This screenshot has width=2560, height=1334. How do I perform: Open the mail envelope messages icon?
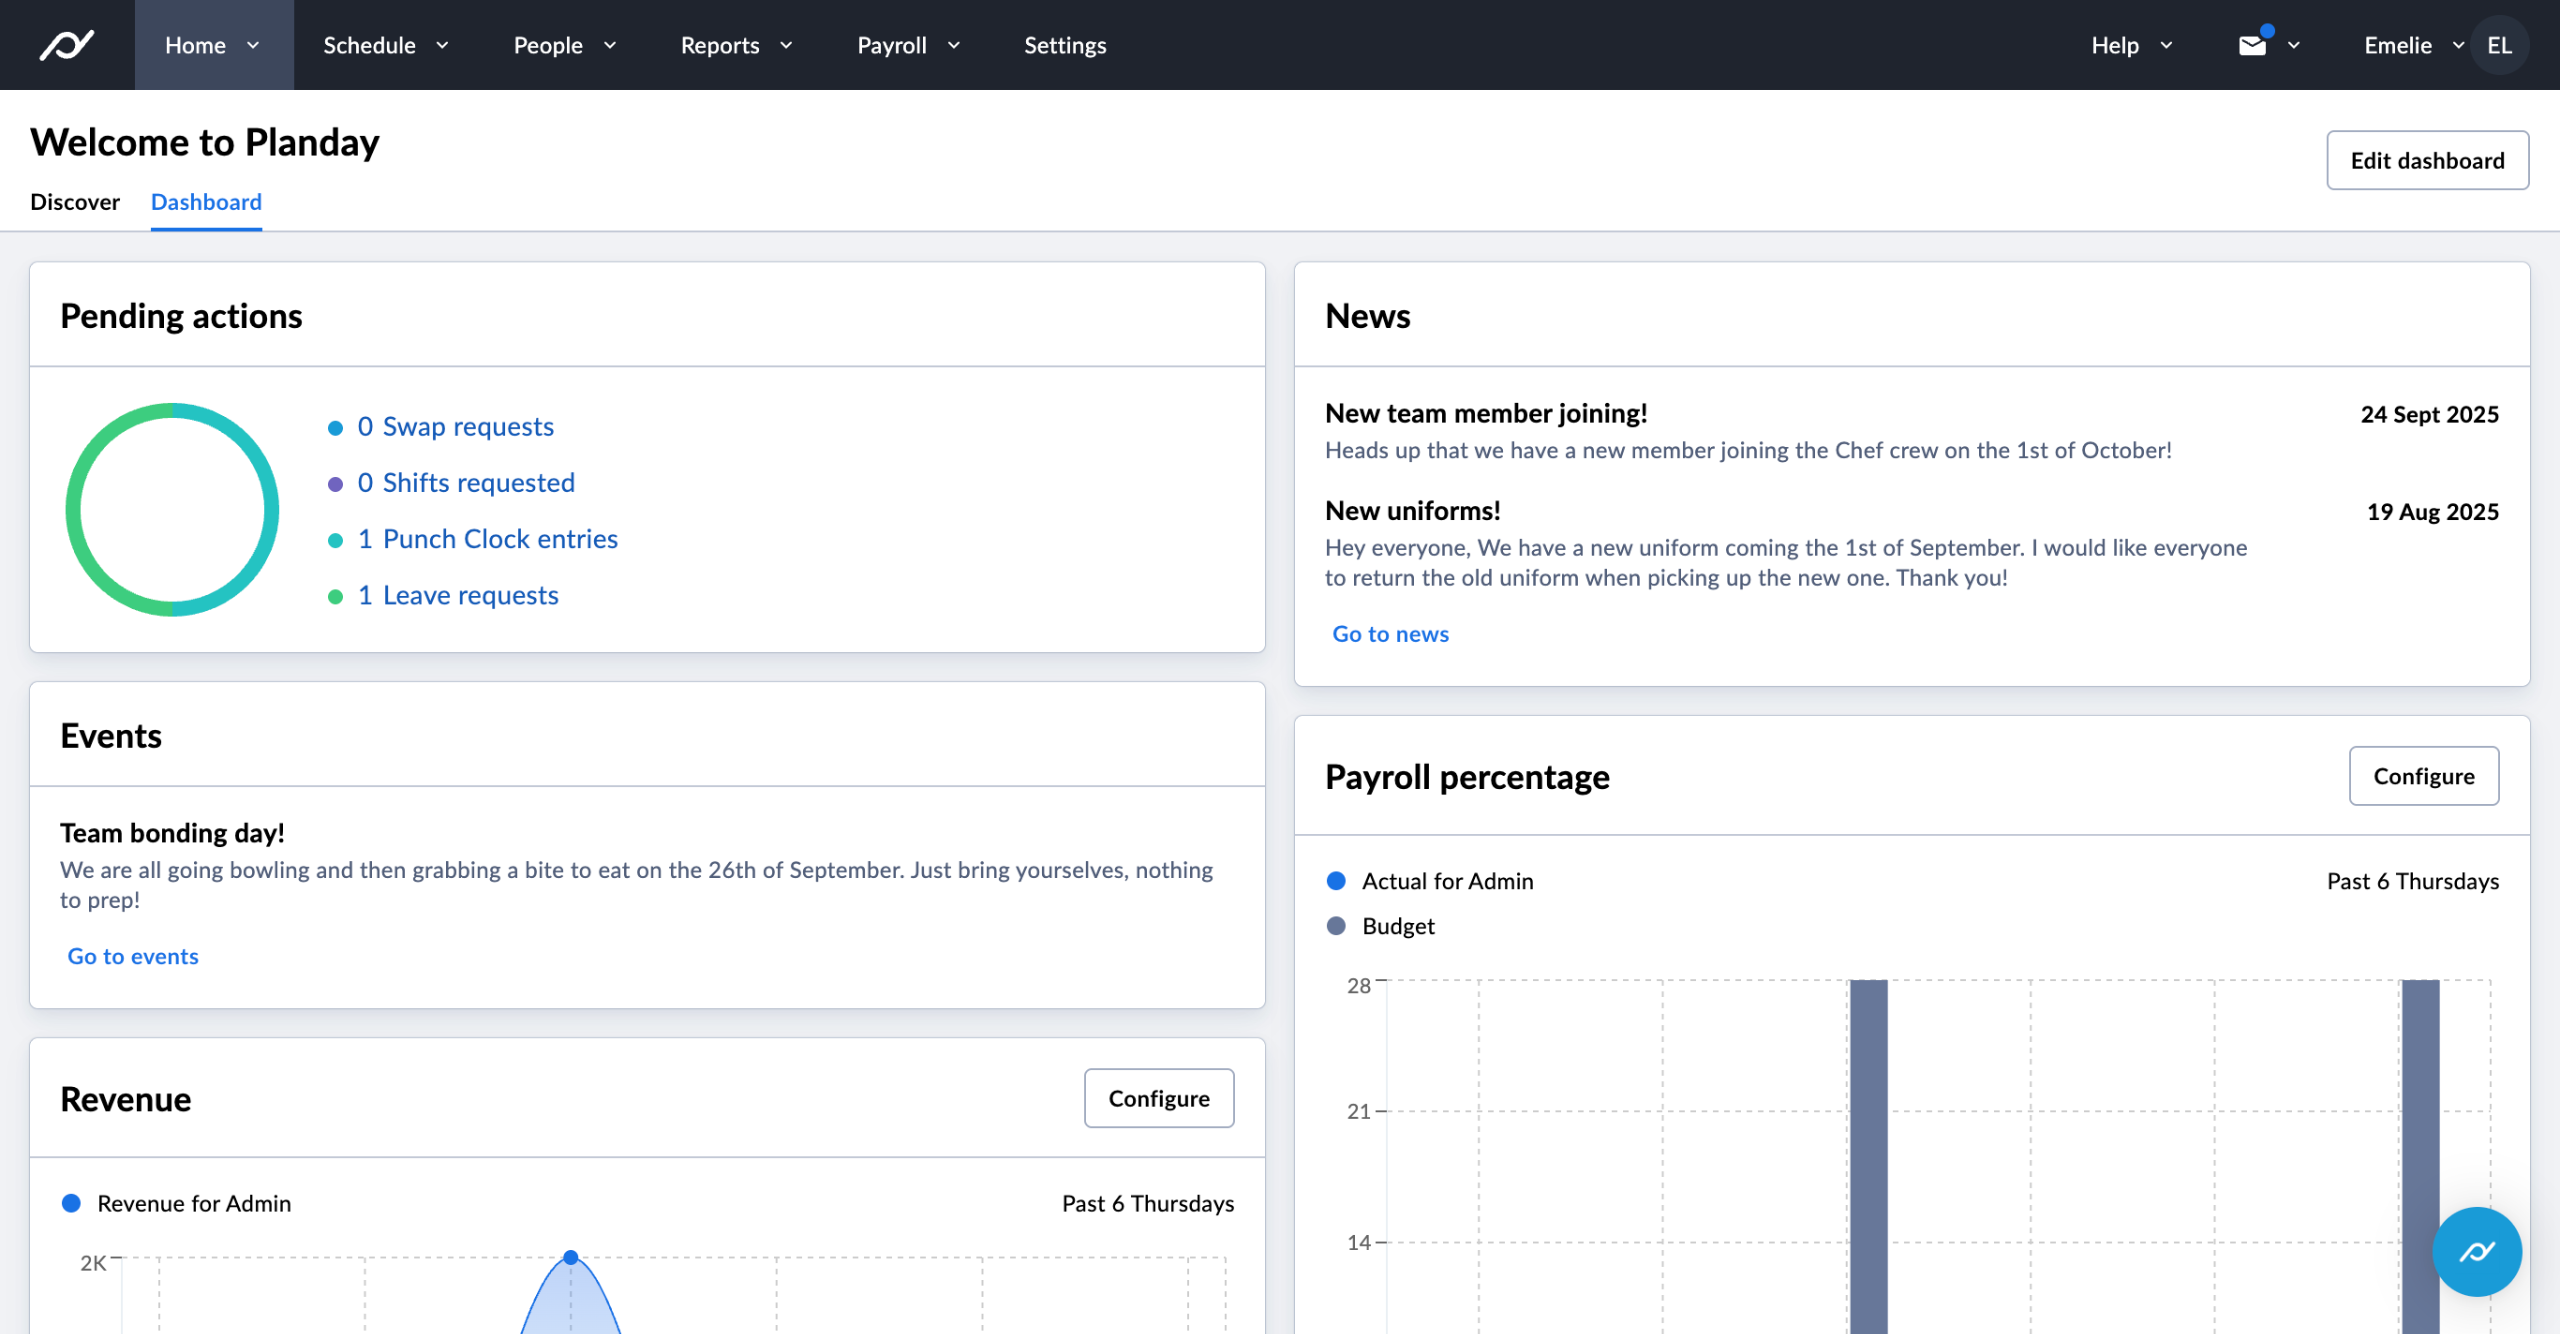2252,45
